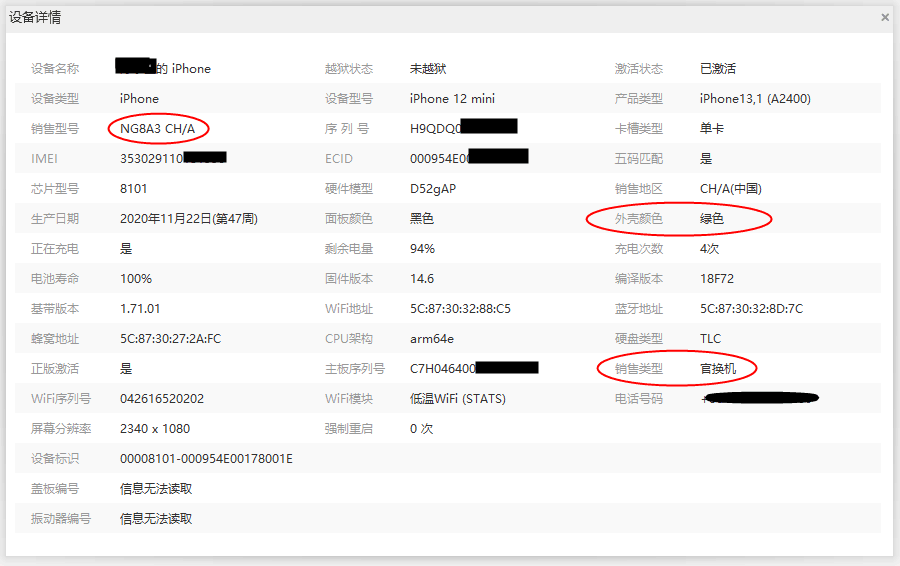Select the 正在充电 label
Screen dimensions: 900x566
click(x=55, y=249)
